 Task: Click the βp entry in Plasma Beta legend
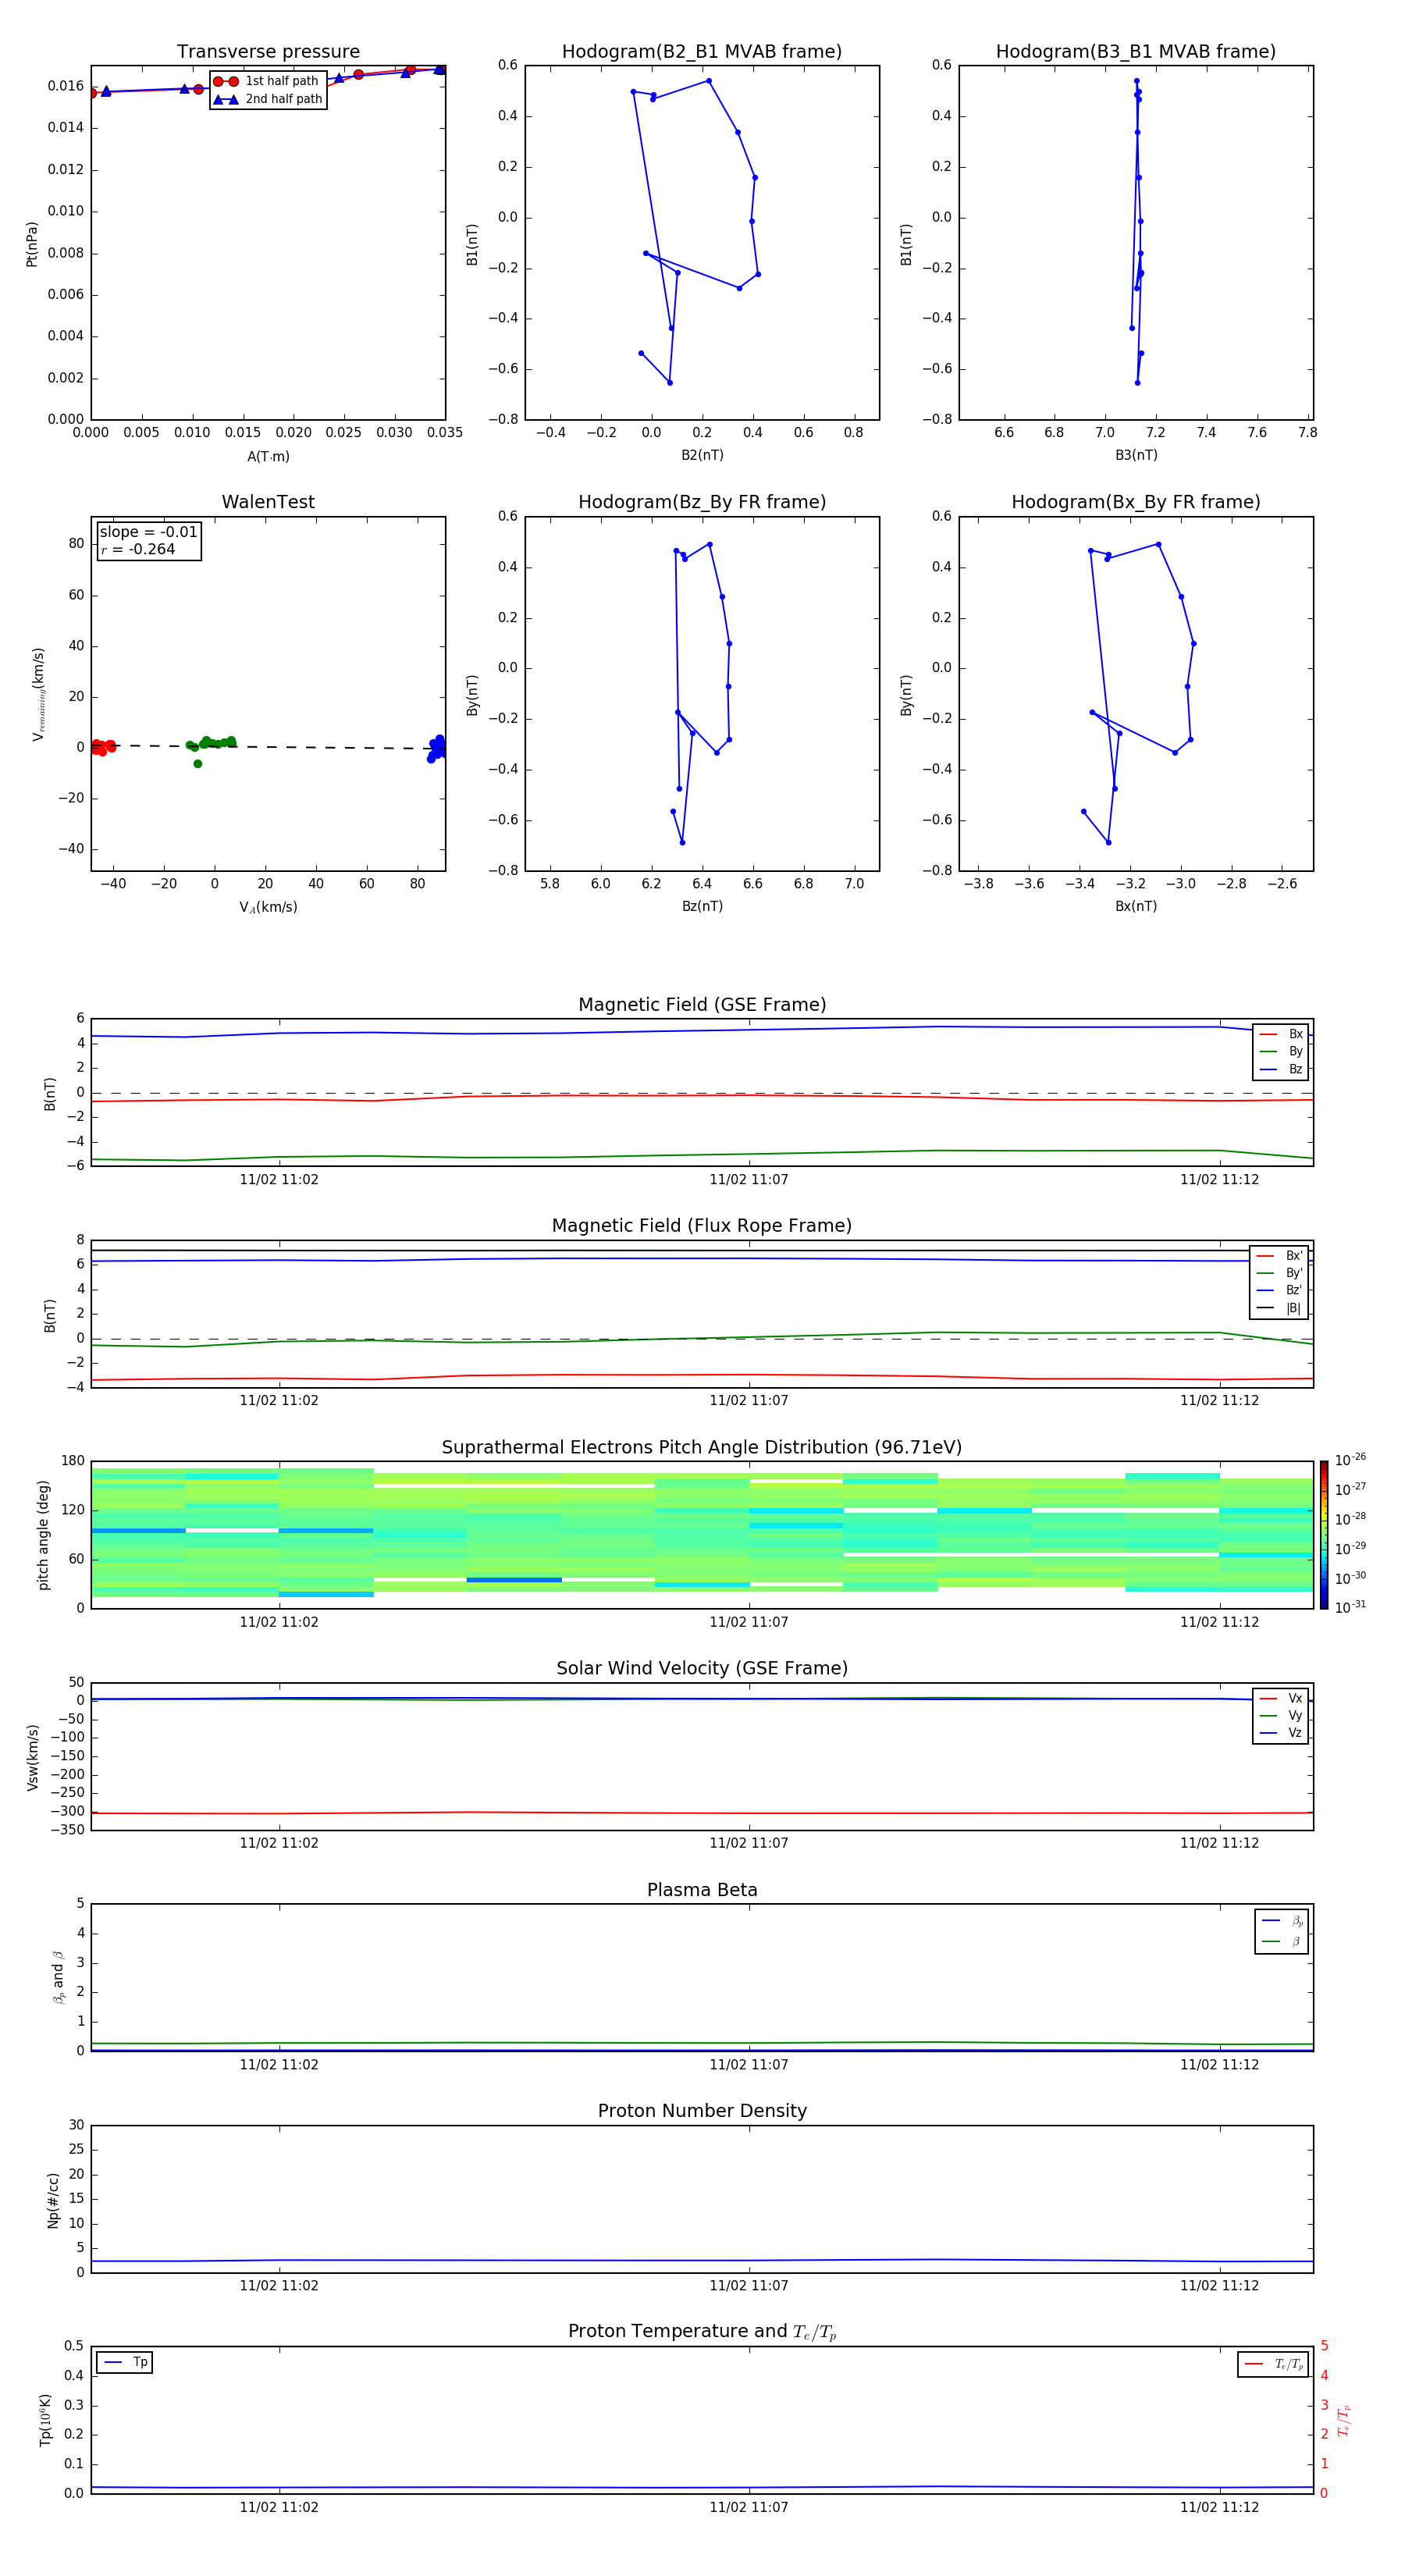click(1283, 1921)
